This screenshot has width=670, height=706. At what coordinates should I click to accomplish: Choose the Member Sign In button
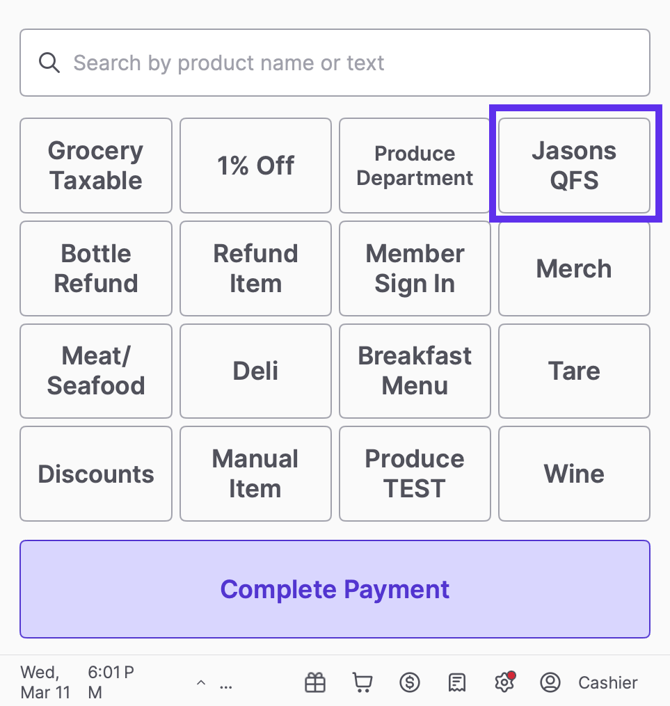[415, 269]
